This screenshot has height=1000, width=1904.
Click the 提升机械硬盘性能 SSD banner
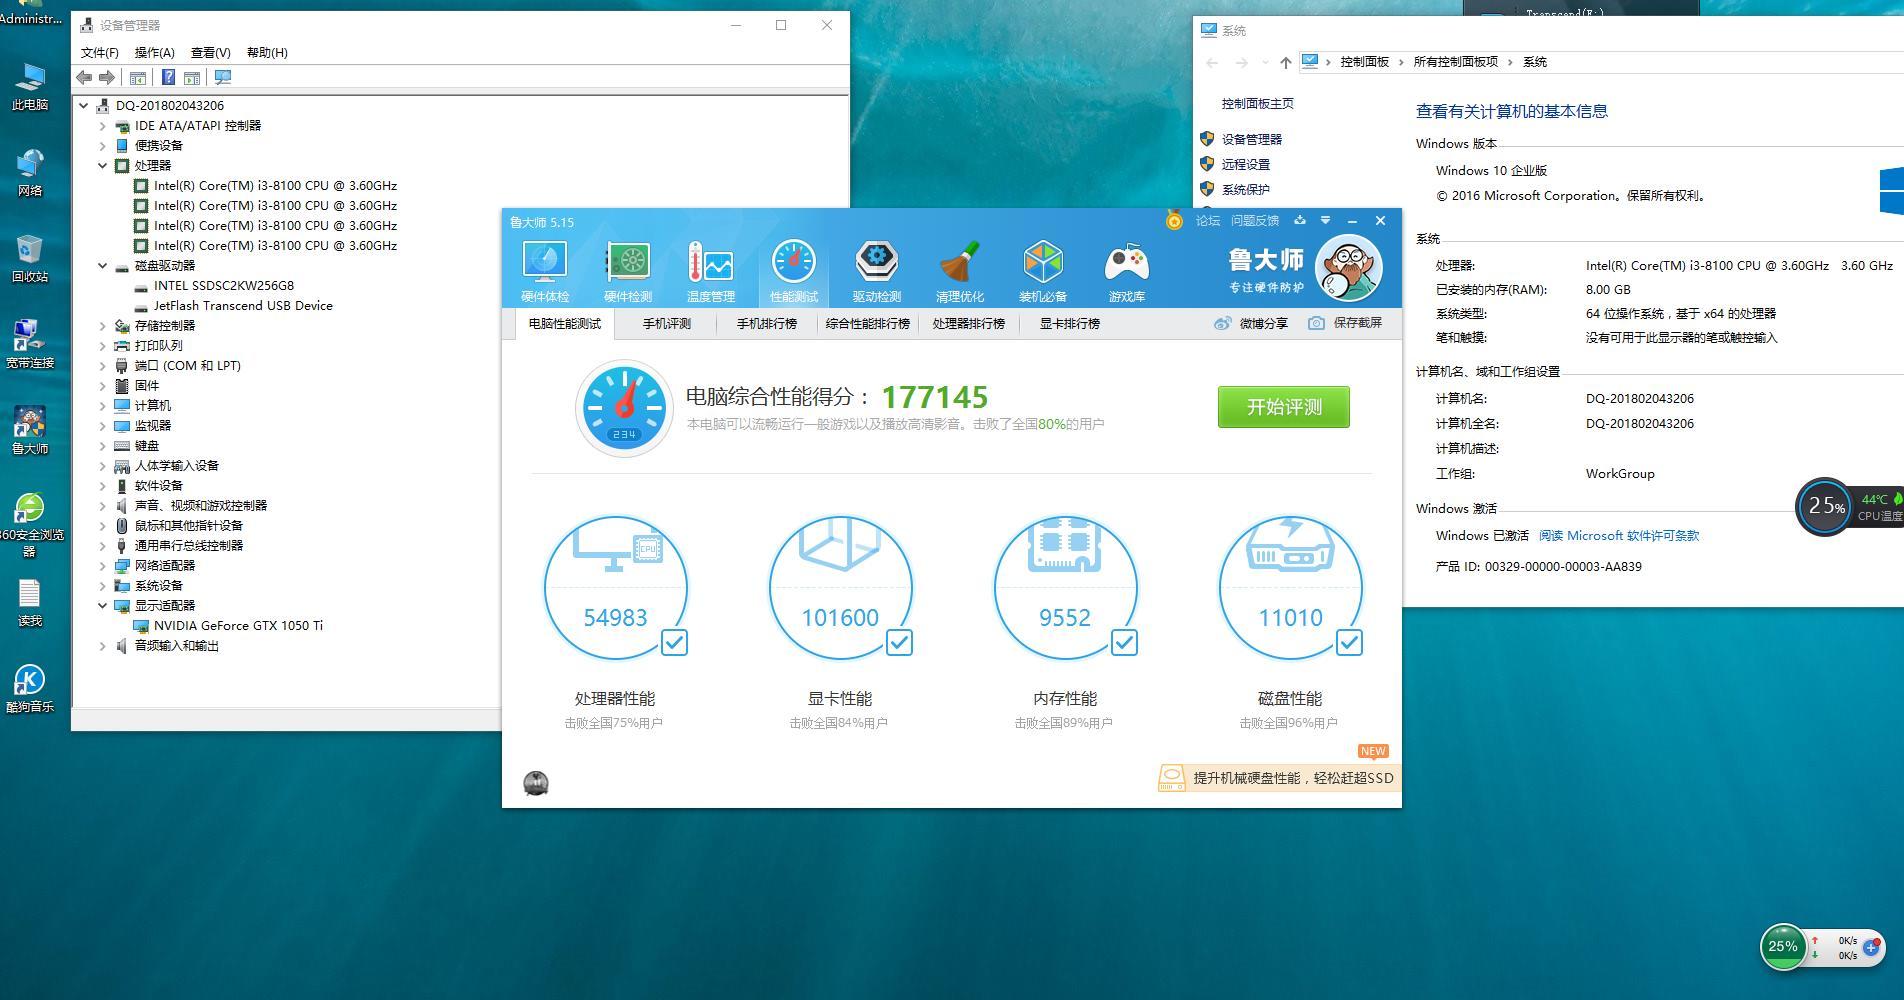[x=1278, y=778]
